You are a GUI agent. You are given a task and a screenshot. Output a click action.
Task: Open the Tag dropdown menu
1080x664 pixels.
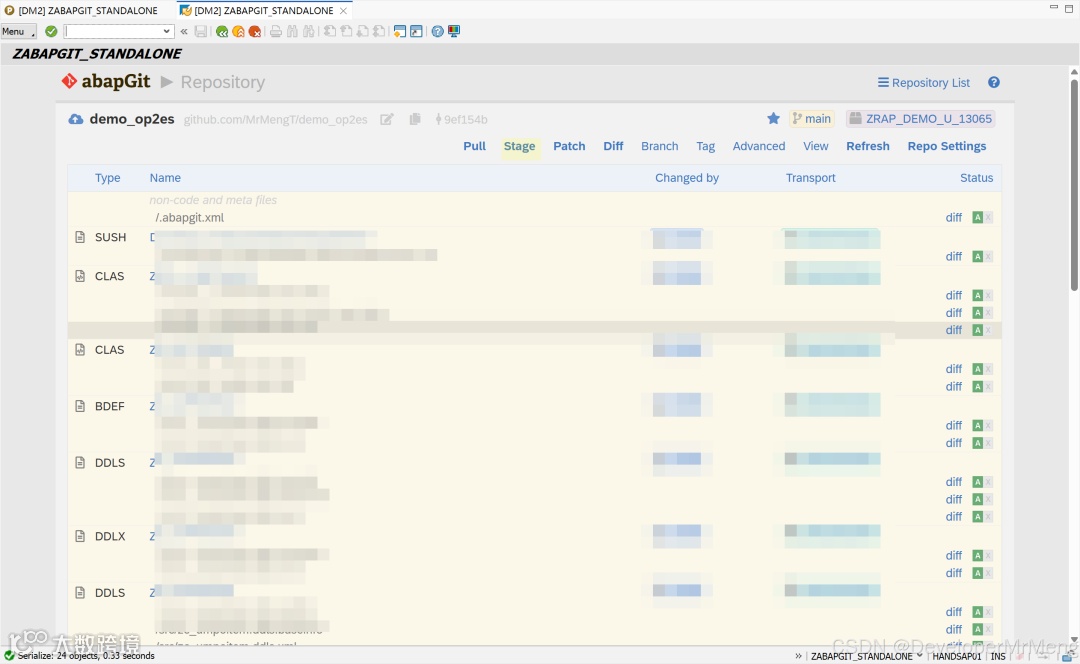705,146
